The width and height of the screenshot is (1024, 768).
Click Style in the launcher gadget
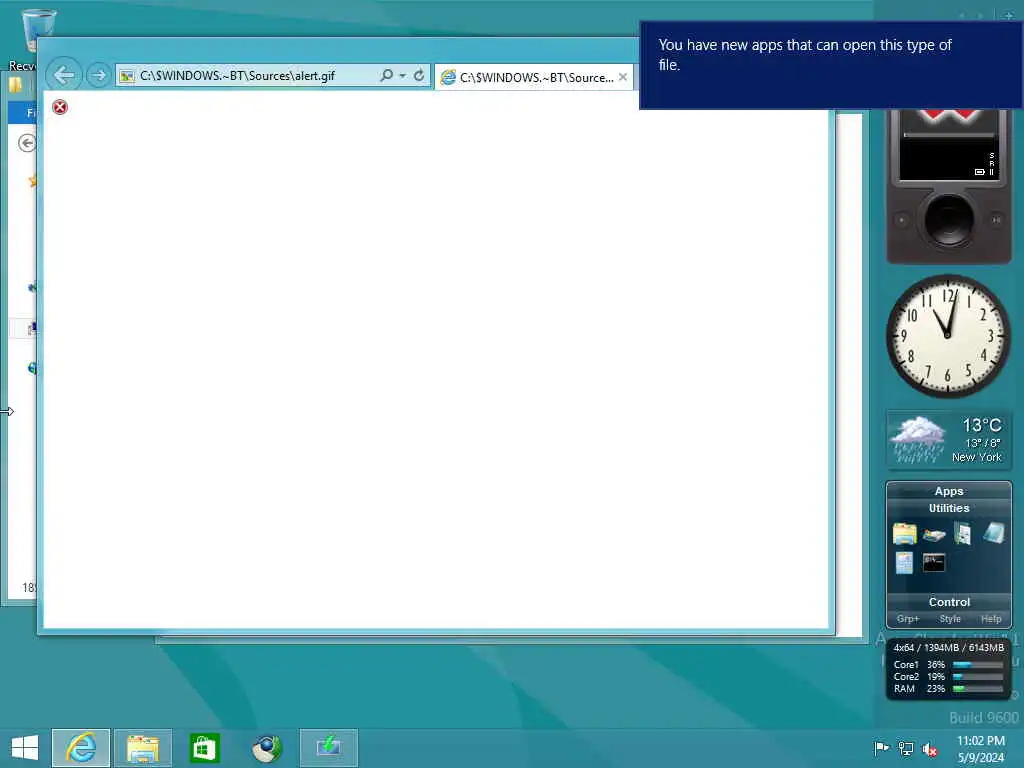[x=950, y=619]
